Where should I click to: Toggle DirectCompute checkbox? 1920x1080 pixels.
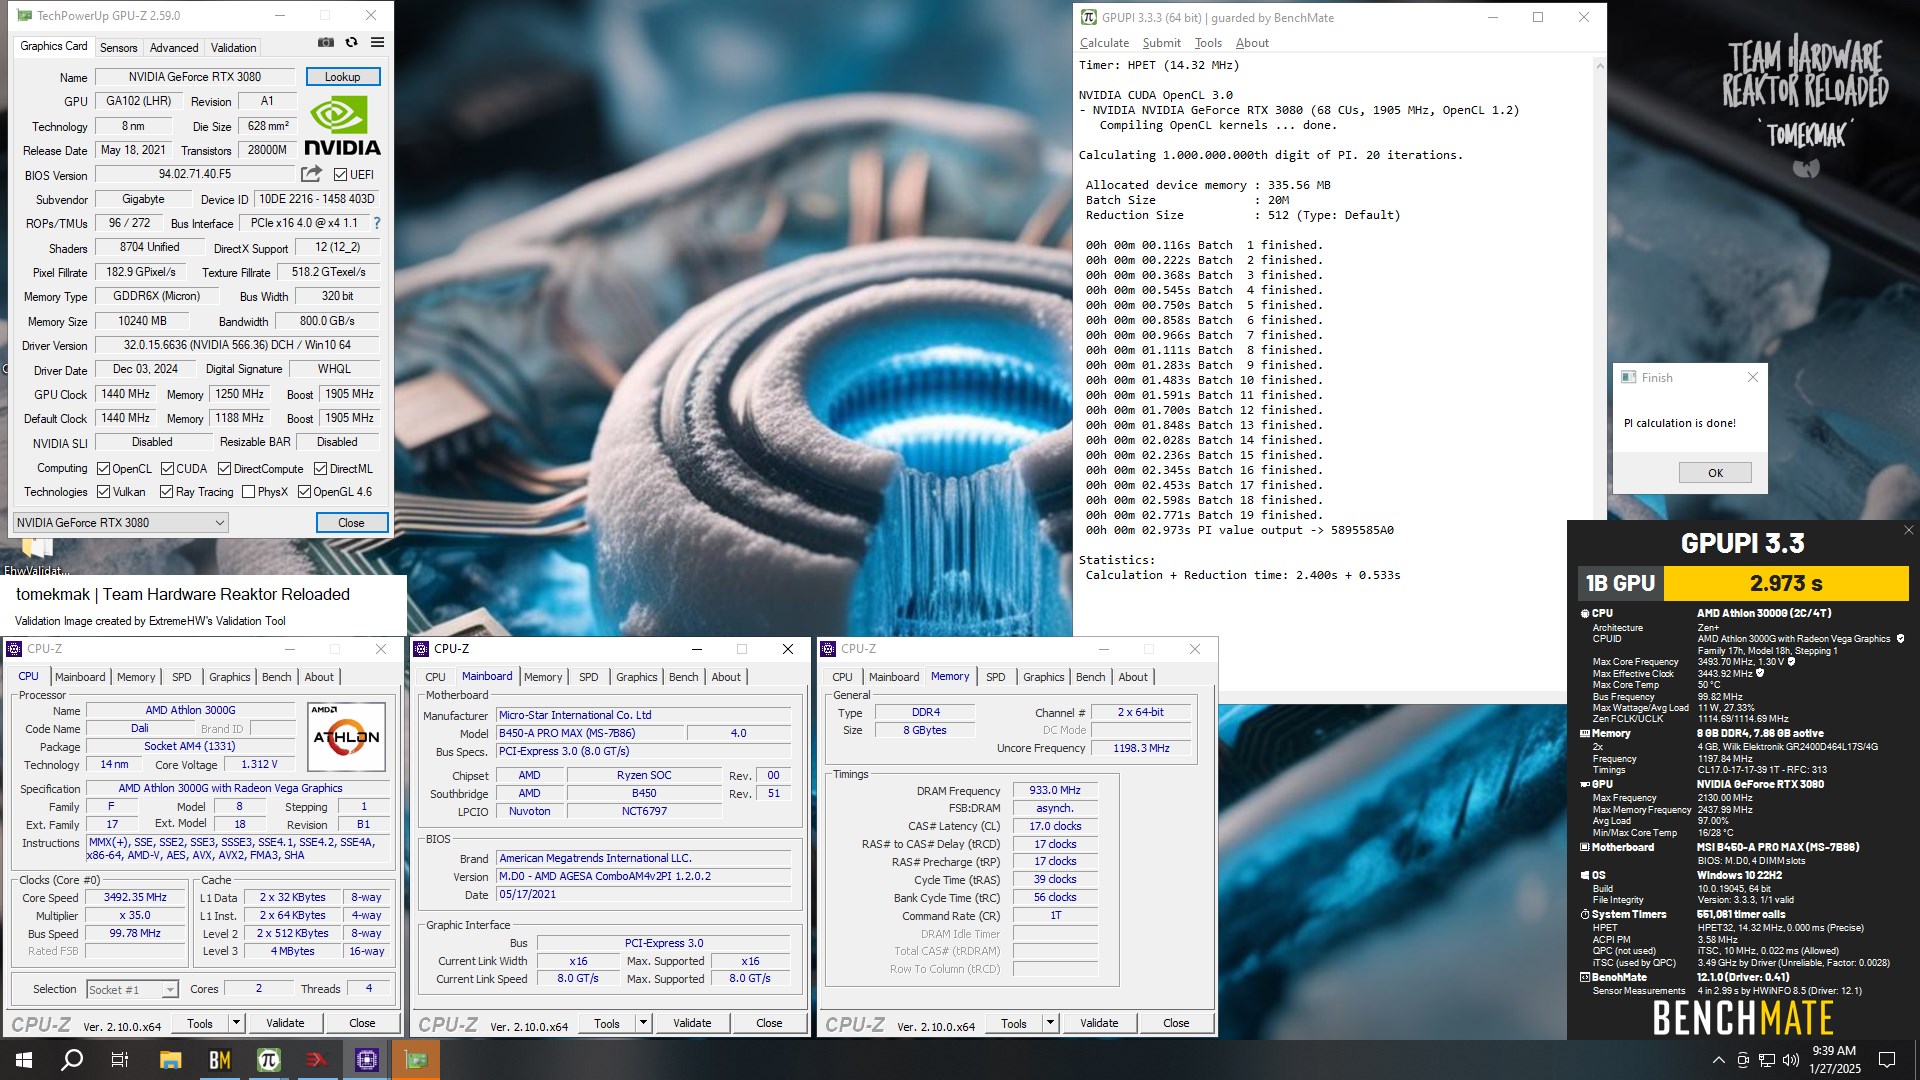pyautogui.click(x=224, y=468)
